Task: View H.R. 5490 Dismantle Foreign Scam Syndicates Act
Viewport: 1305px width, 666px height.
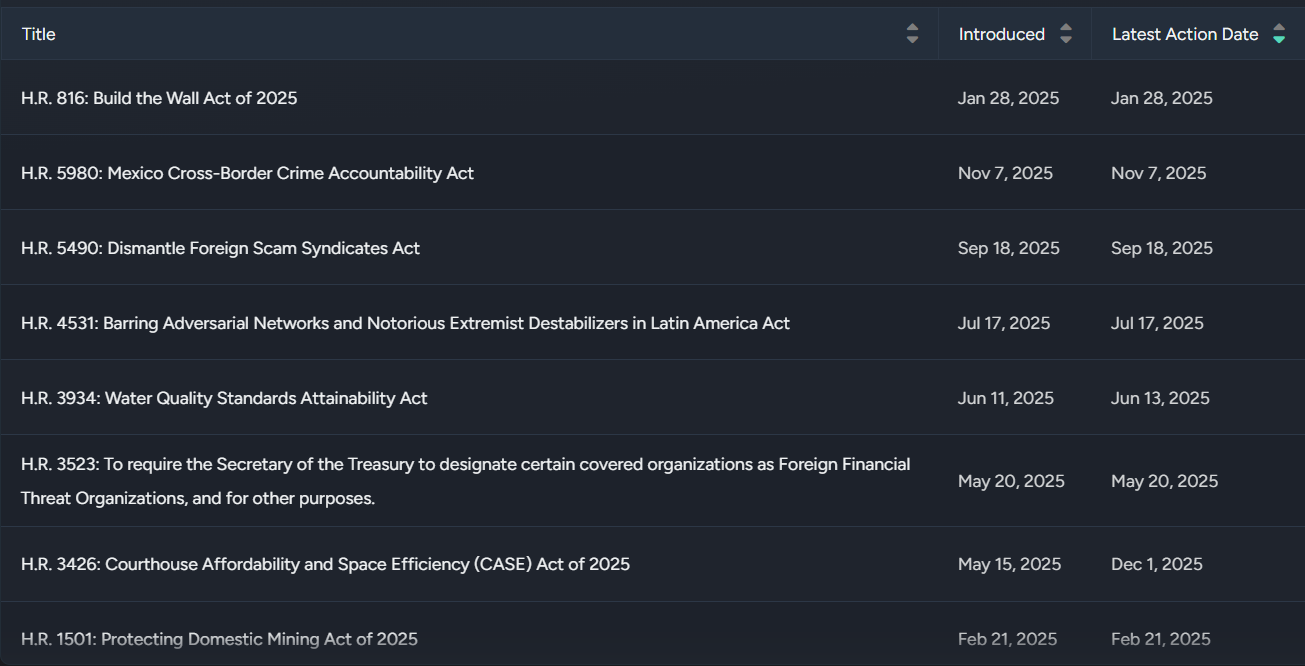Action: pos(220,248)
